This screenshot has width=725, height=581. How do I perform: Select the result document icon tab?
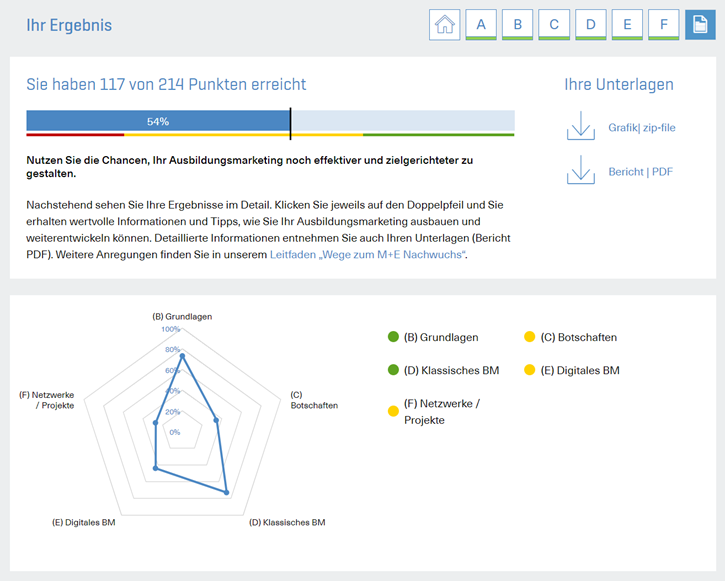[x=700, y=25]
